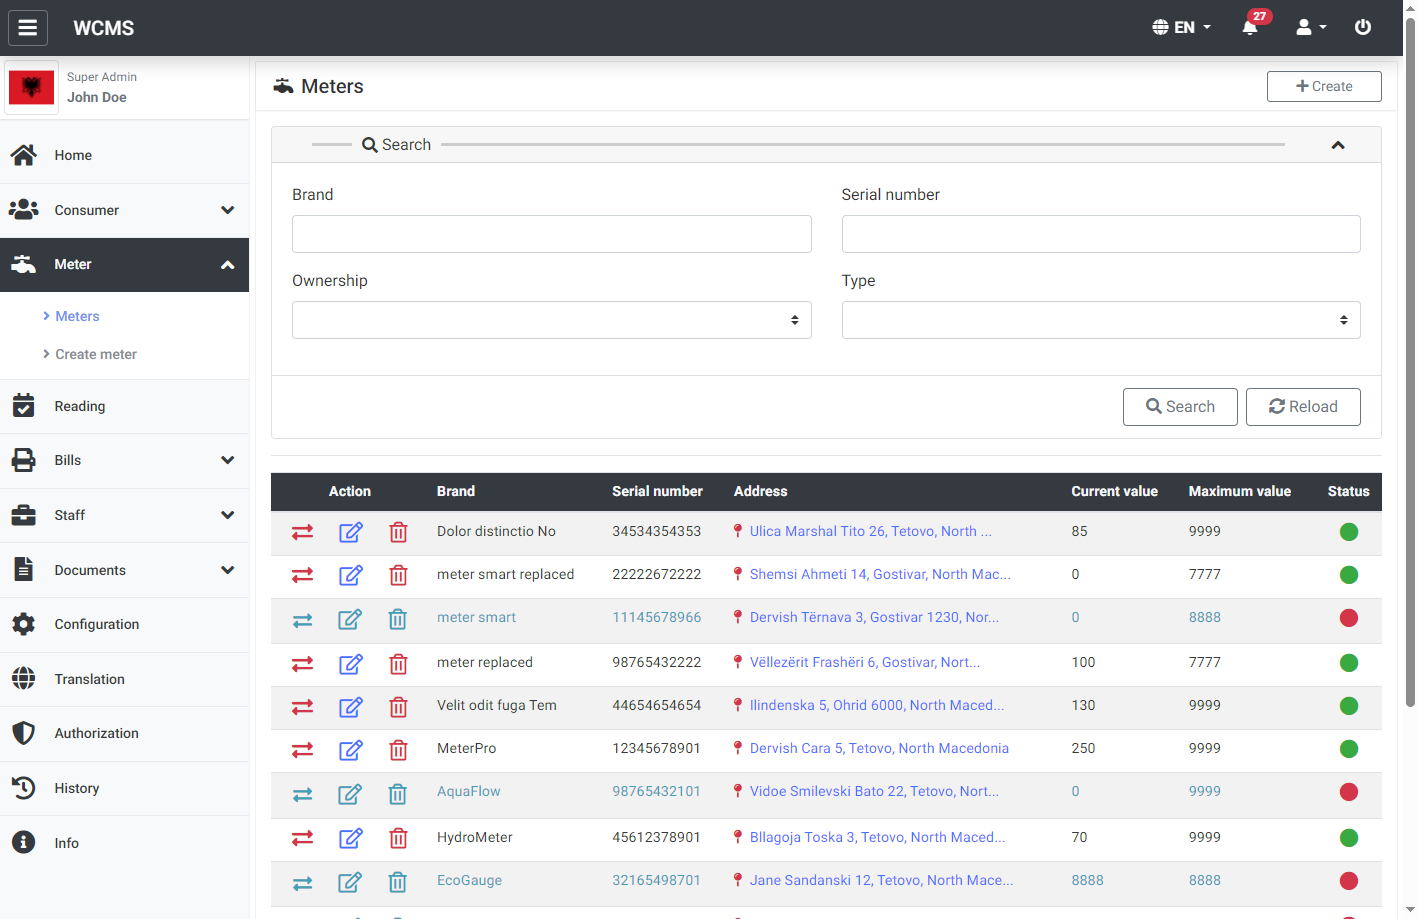The height and width of the screenshot is (919, 1418).
Task: Open the Reading section
Action: [x=124, y=406]
